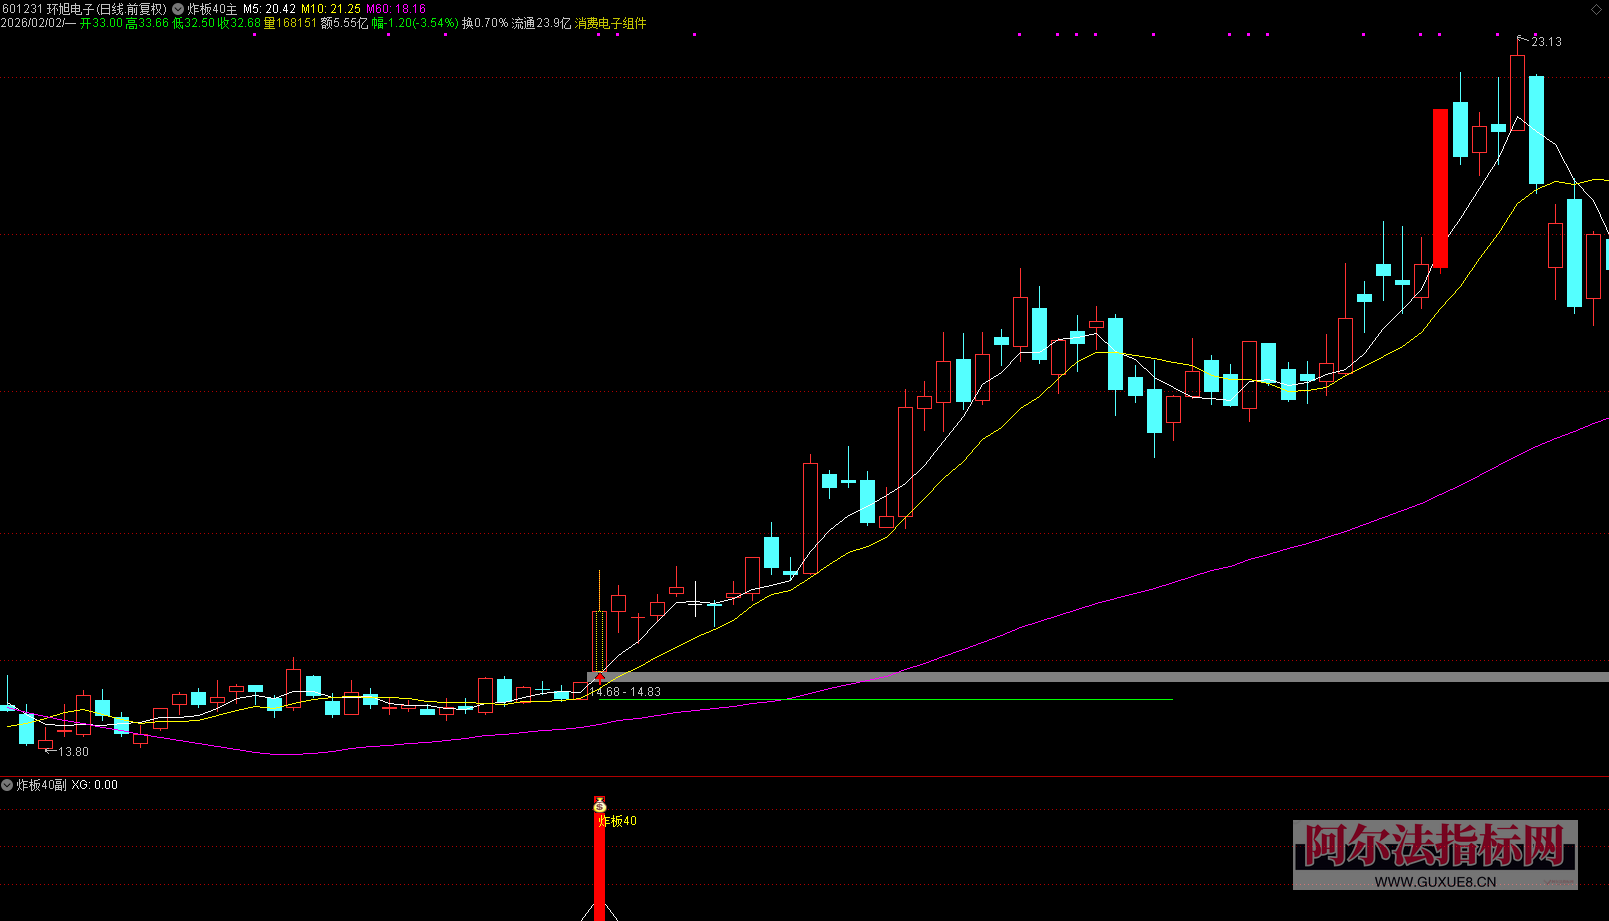The image size is (1609, 921).
Task: Click the 23.13 highest price label
Action: [x=1546, y=42]
